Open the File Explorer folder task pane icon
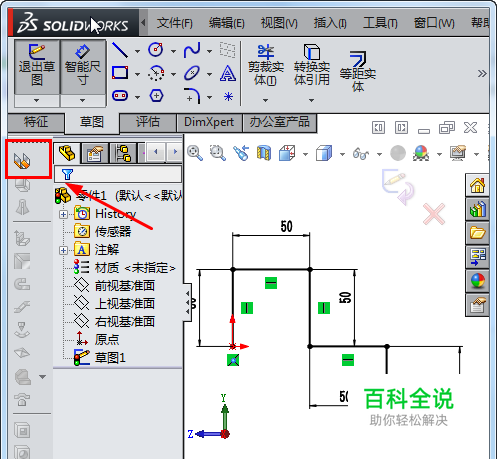This screenshot has height=459, width=497. click(x=477, y=233)
